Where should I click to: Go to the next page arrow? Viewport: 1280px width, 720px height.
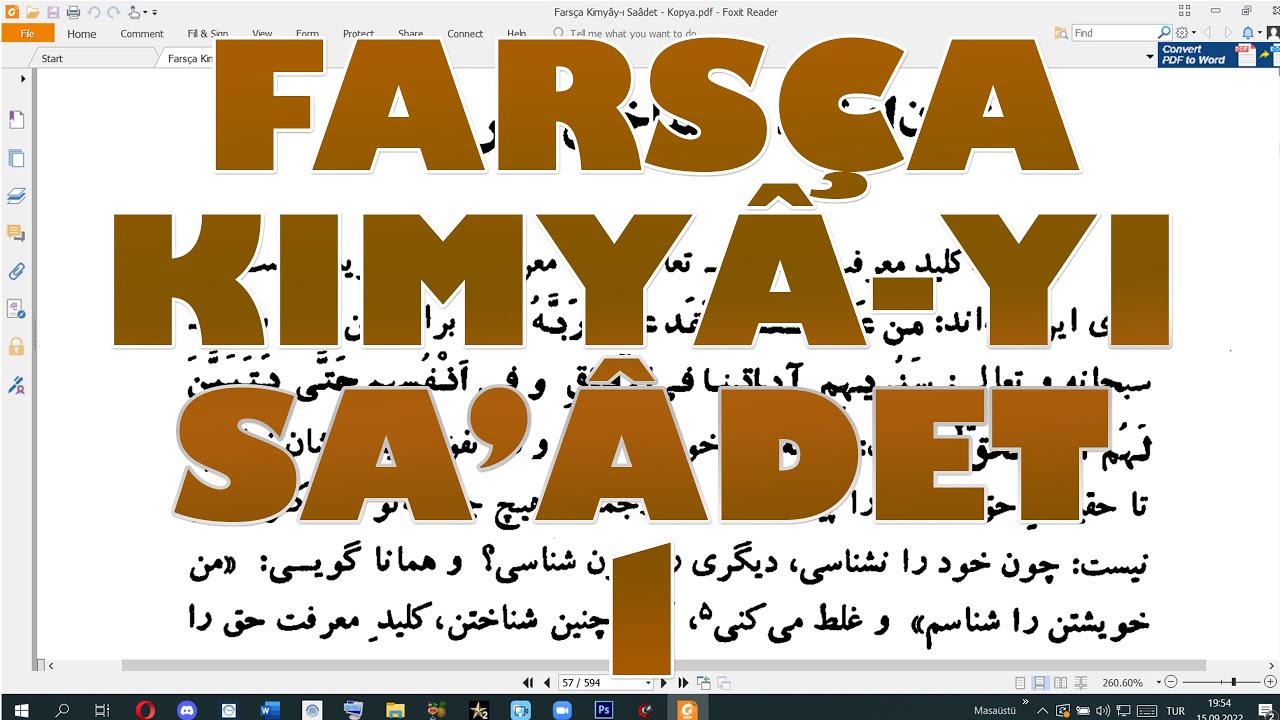(663, 683)
